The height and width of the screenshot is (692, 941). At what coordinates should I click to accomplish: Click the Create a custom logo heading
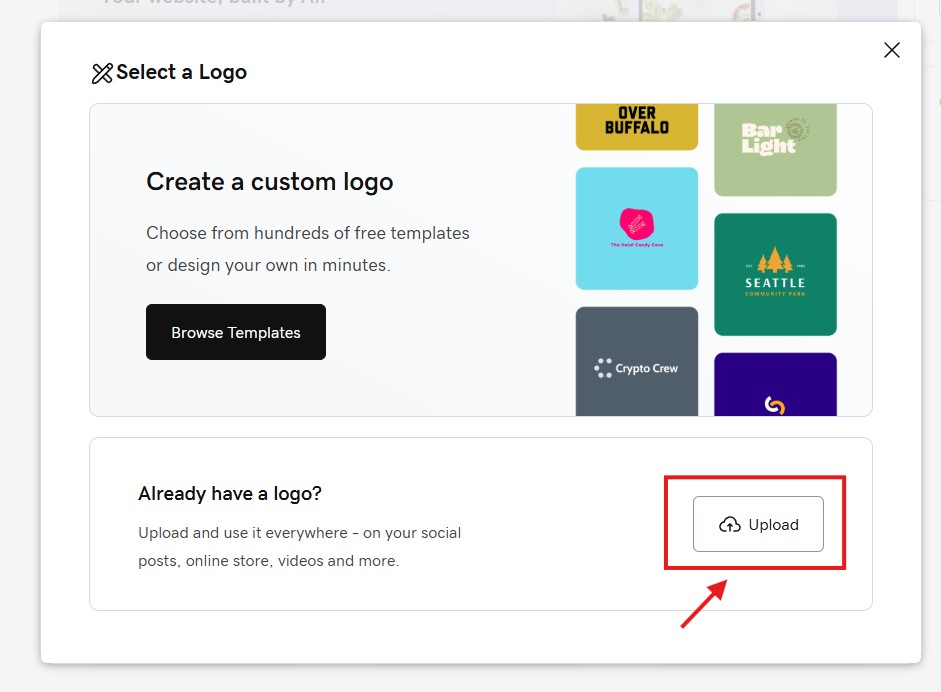click(x=270, y=182)
